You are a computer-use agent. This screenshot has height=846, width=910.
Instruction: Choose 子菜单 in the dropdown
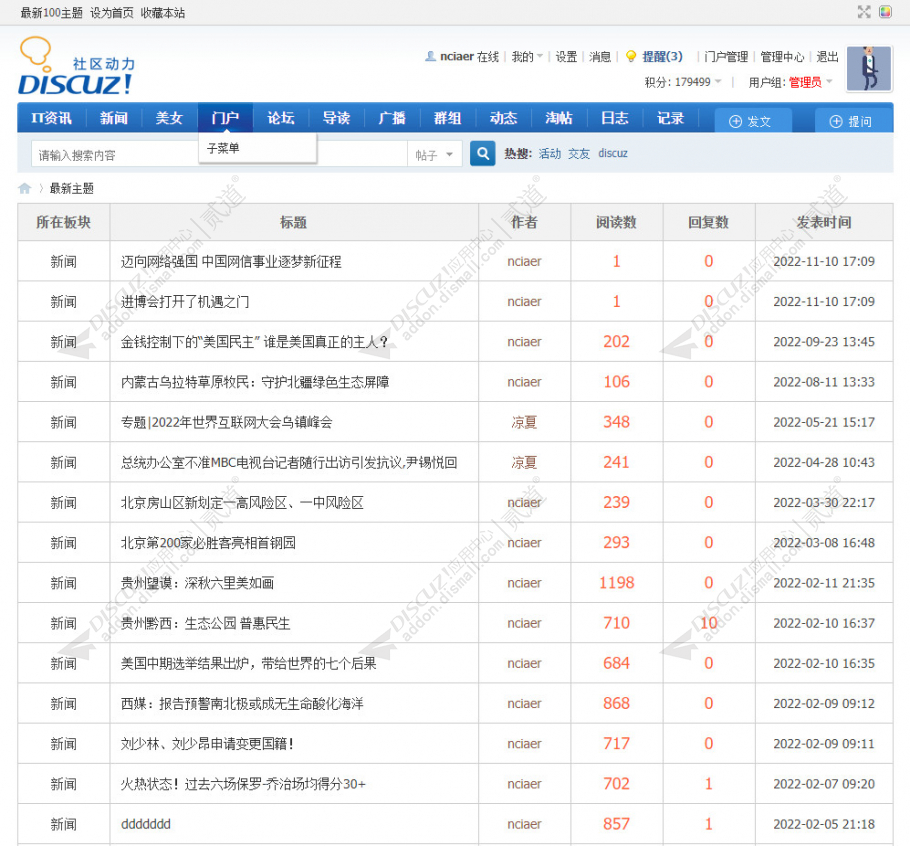pos(258,148)
